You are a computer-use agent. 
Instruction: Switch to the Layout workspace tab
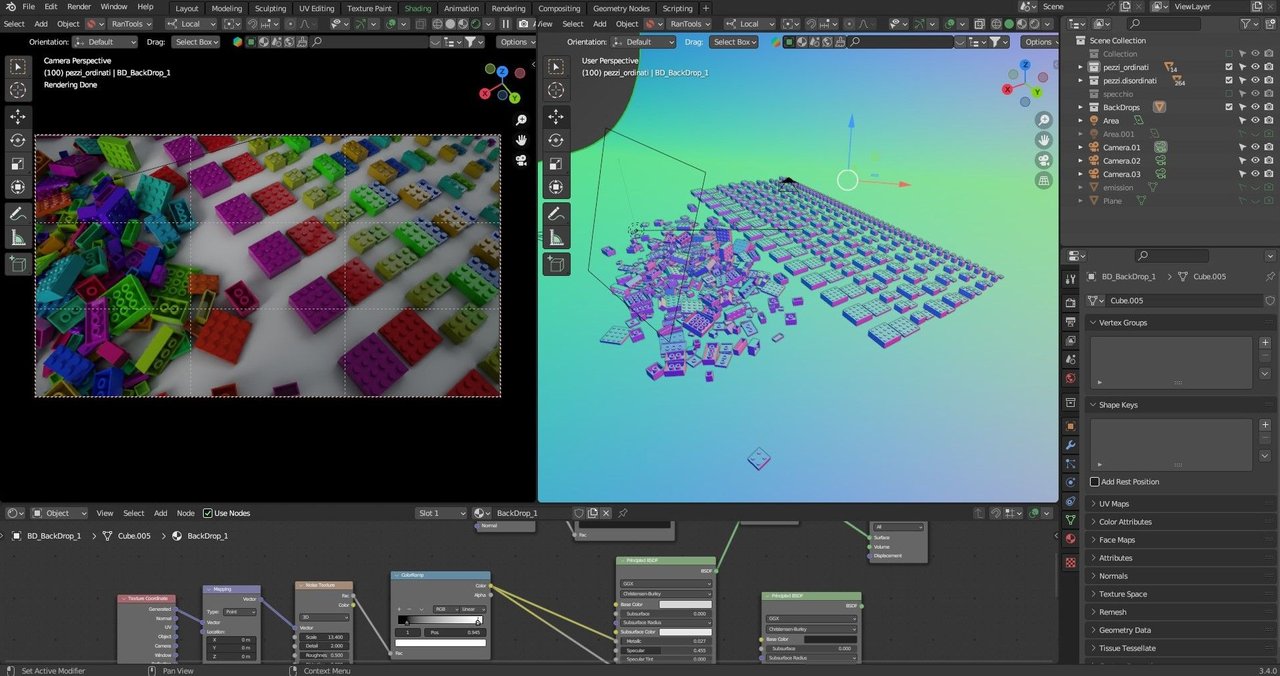(187, 8)
